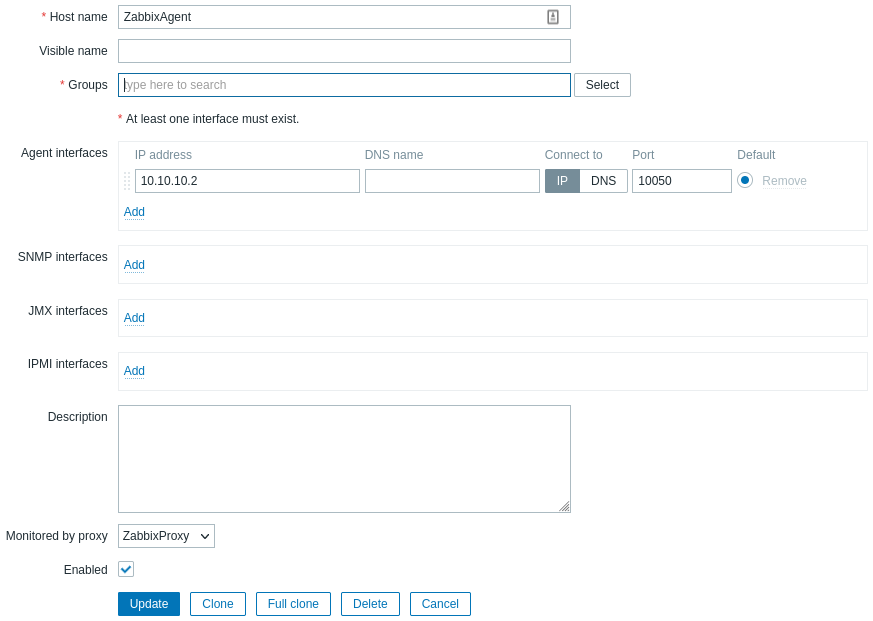Click the drag handle of agent interface row
Viewport: 873px width, 621px height.
click(127, 181)
